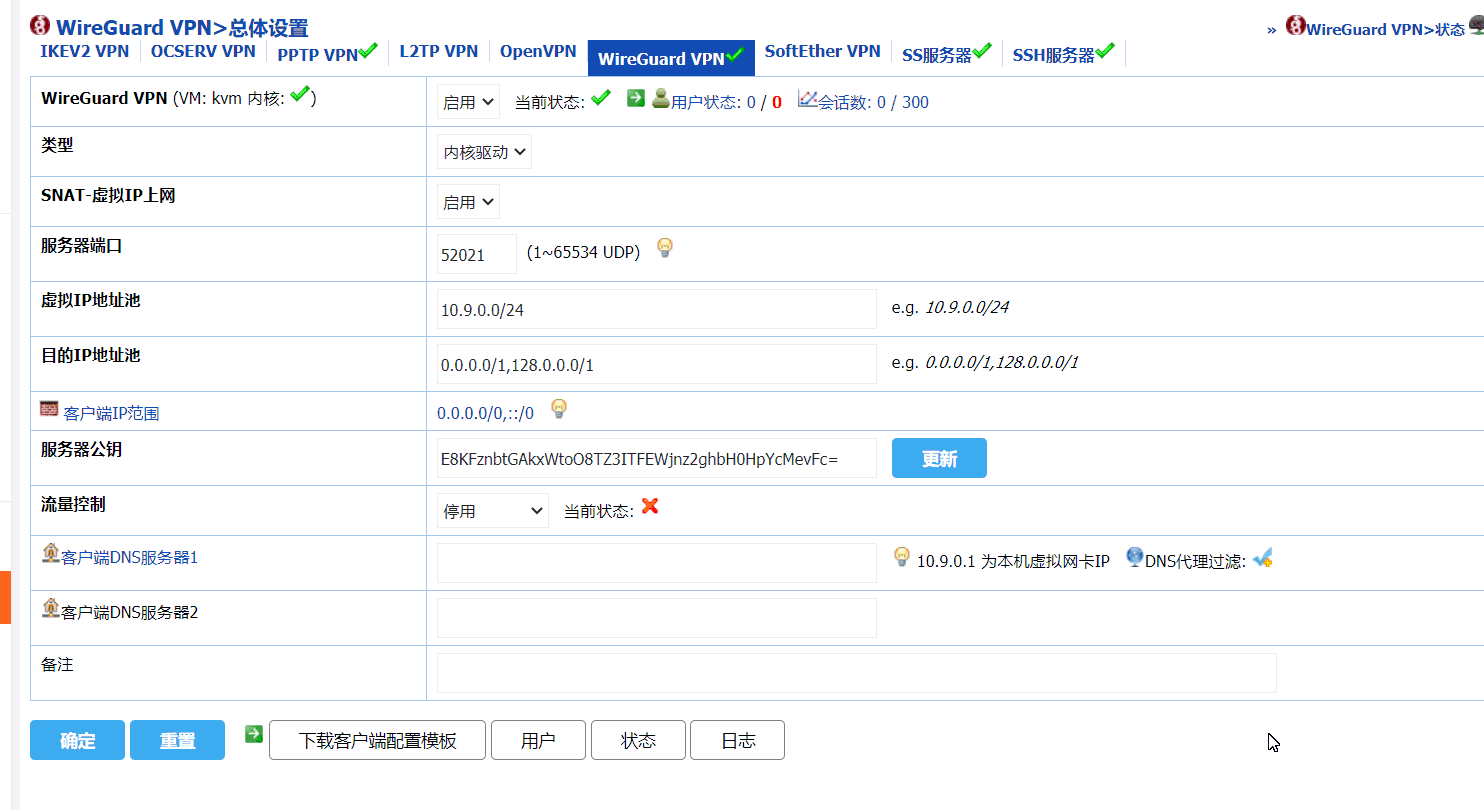Click the 用户 button
The height and width of the screenshot is (810, 1484).
point(538,740)
